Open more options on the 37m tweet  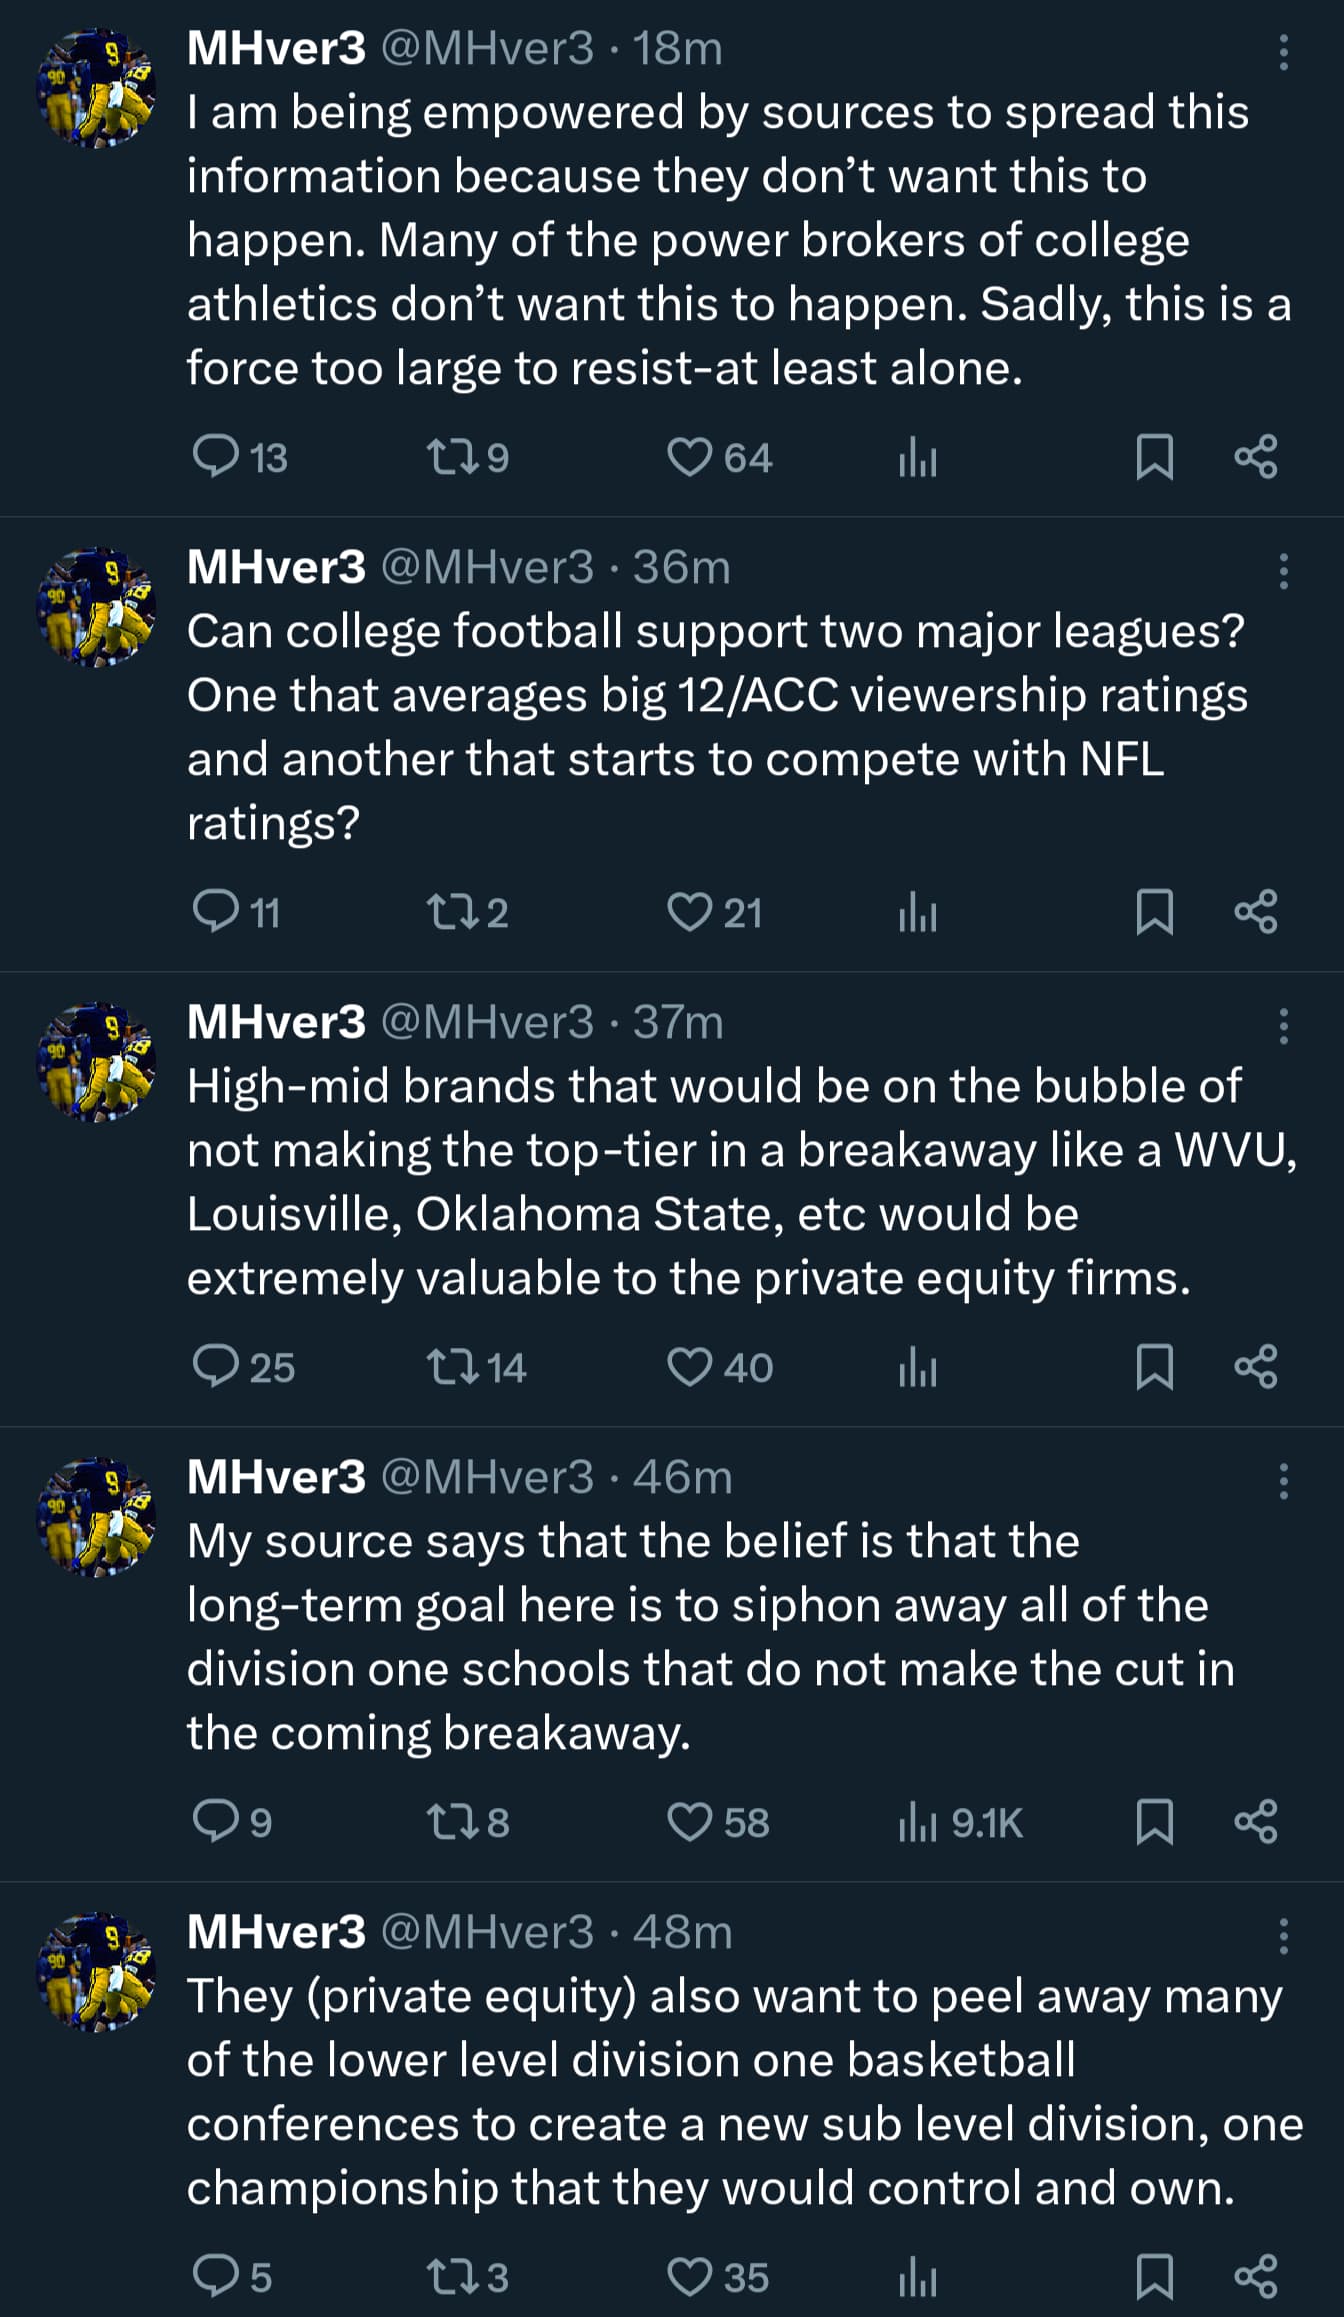tap(1283, 1026)
